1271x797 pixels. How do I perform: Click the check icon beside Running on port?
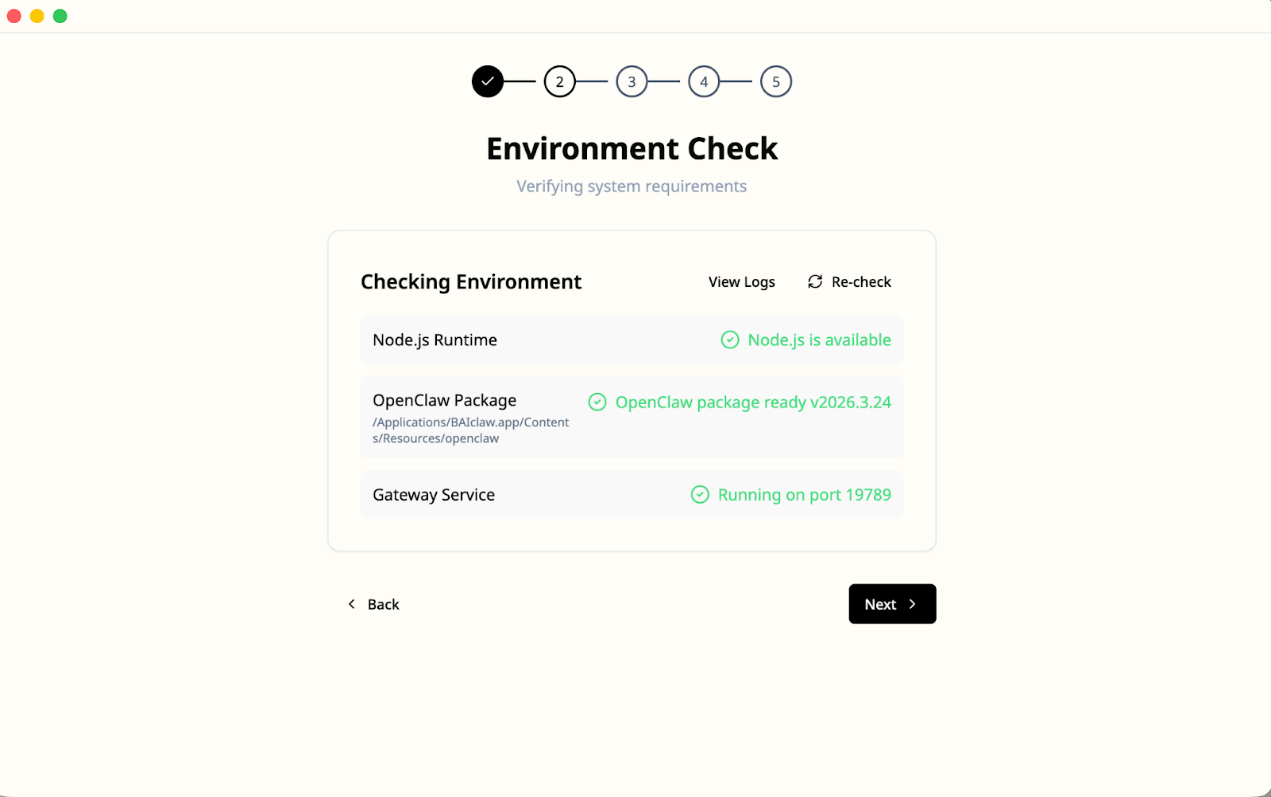[700, 495]
